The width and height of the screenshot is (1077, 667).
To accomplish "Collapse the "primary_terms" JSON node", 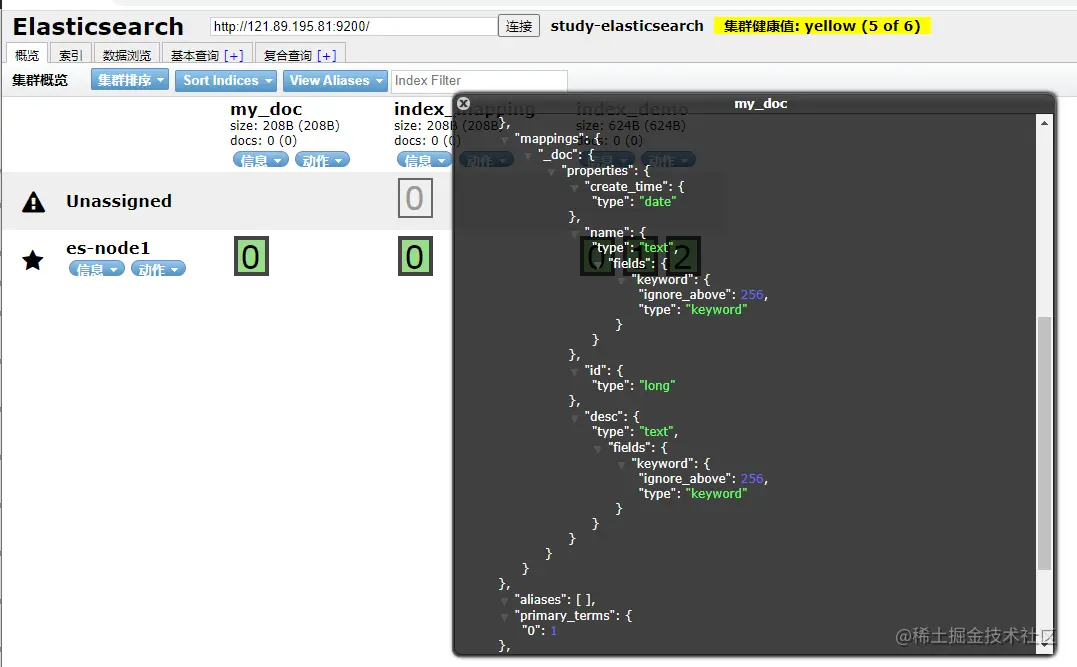I will tap(505, 617).
